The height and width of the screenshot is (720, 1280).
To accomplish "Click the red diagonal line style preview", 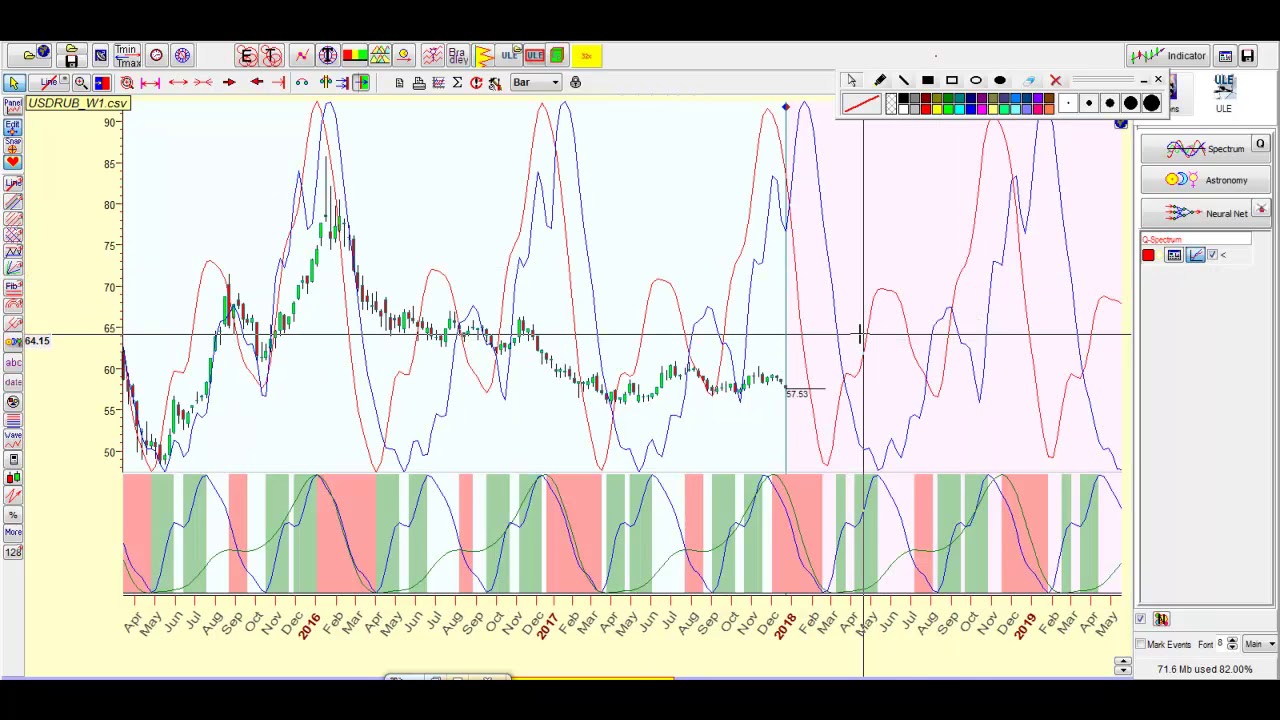I will pos(862,103).
